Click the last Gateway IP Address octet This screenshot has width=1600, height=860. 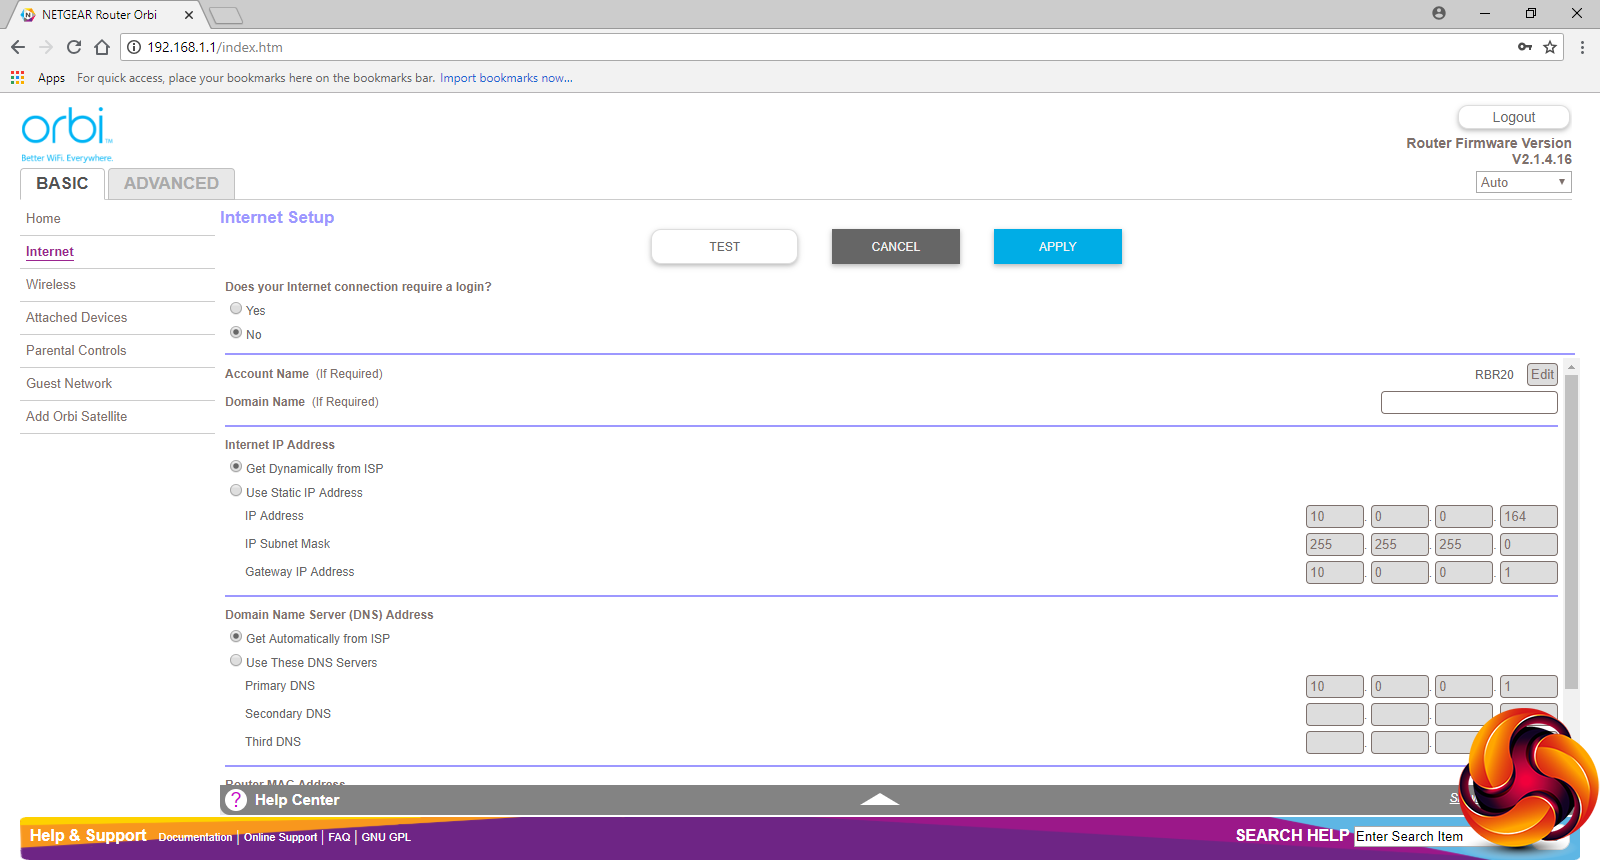(x=1529, y=572)
